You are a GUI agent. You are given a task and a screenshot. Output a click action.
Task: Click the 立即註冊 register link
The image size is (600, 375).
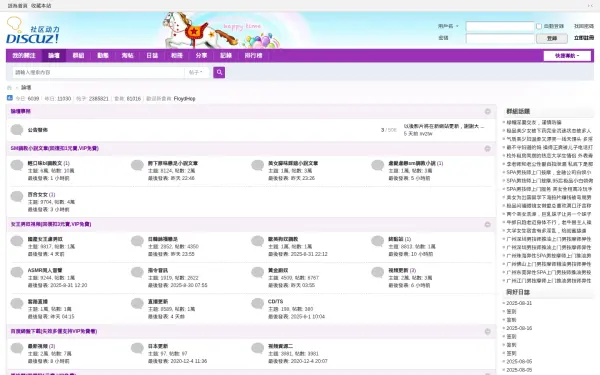584,38
